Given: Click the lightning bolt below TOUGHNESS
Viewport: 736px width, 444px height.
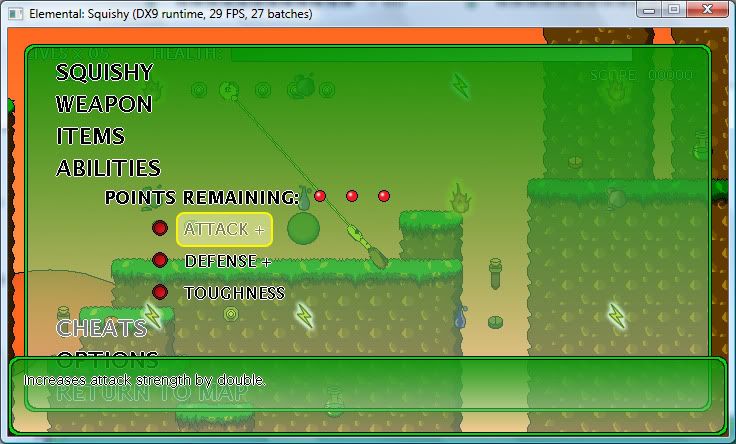Looking at the screenshot, I should 304,315.
